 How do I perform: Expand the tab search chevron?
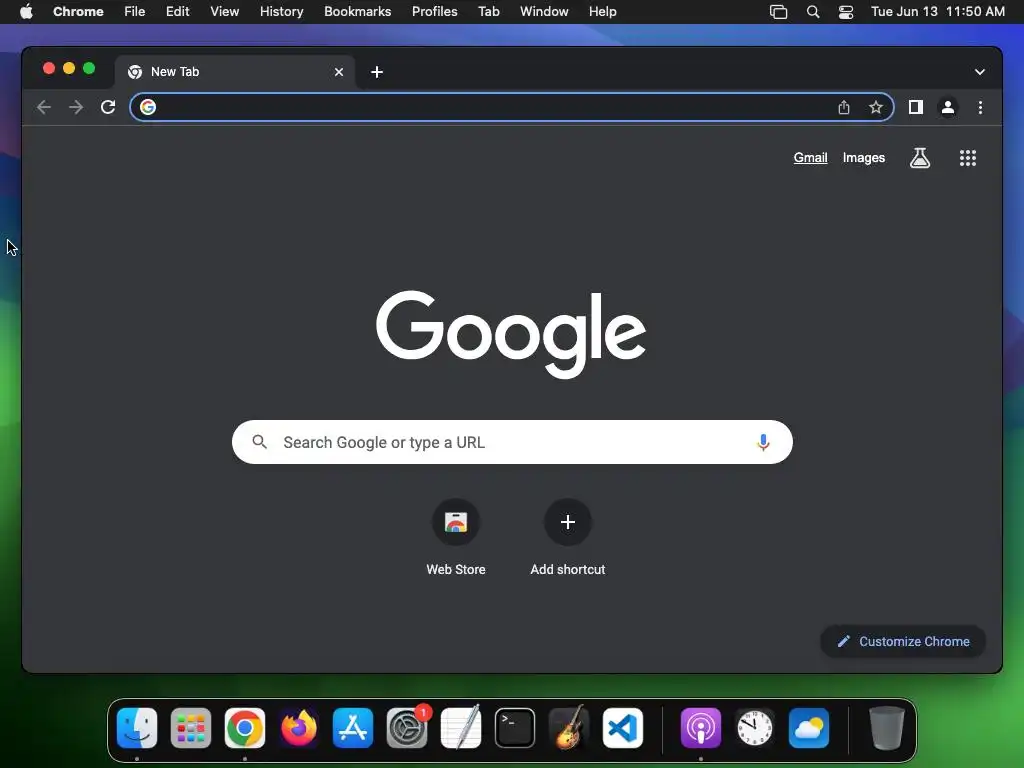pyautogui.click(x=980, y=72)
